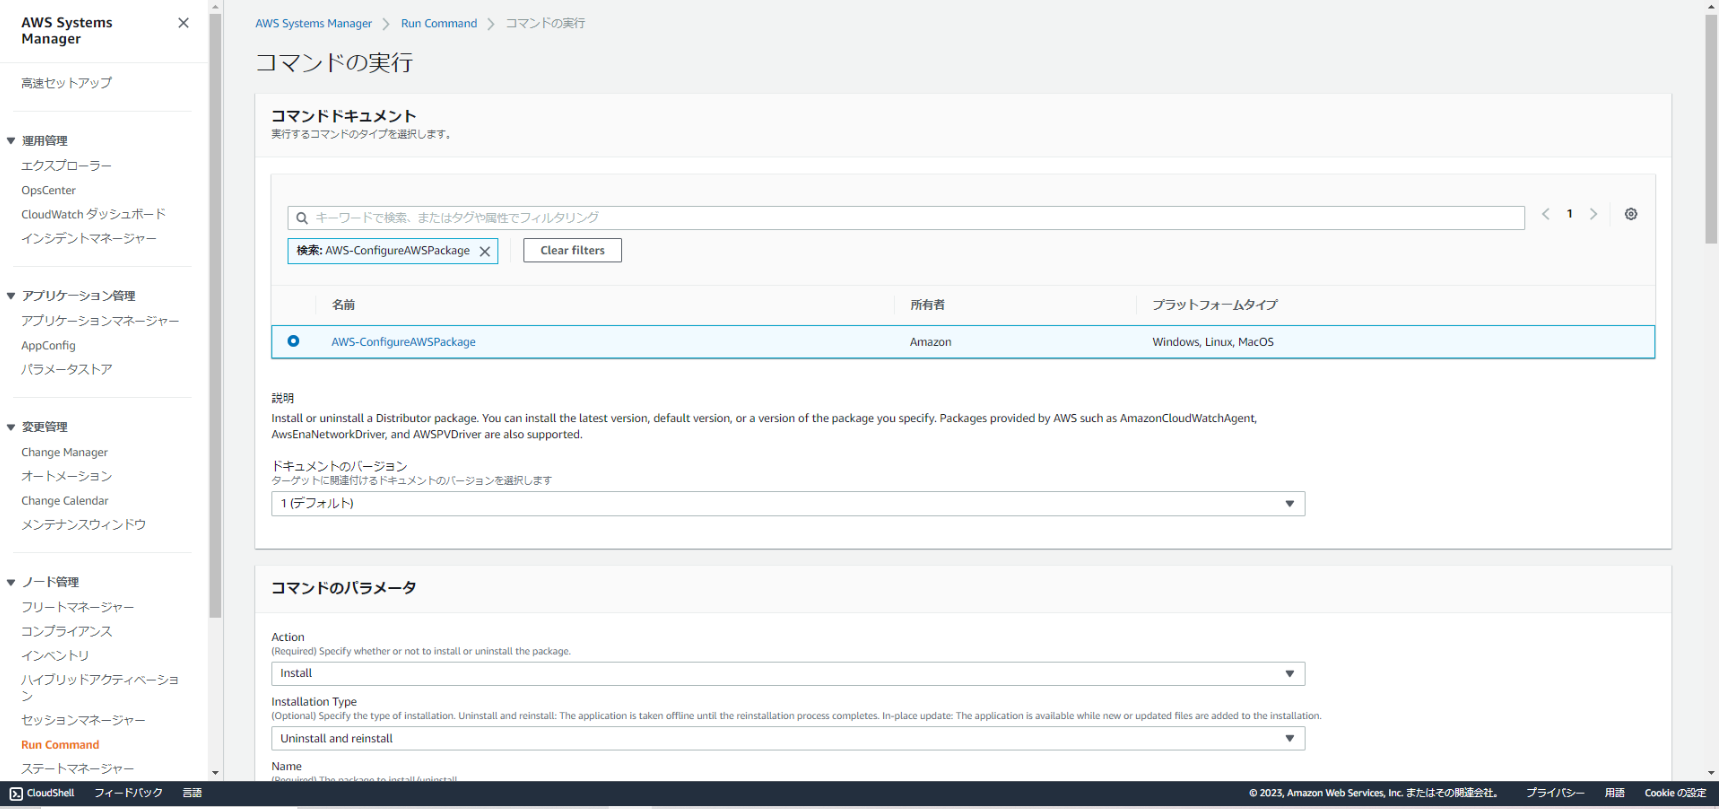Image resolution: width=1719 pixels, height=809 pixels.
Task: Go to previous page of documents
Action: click(x=1546, y=214)
